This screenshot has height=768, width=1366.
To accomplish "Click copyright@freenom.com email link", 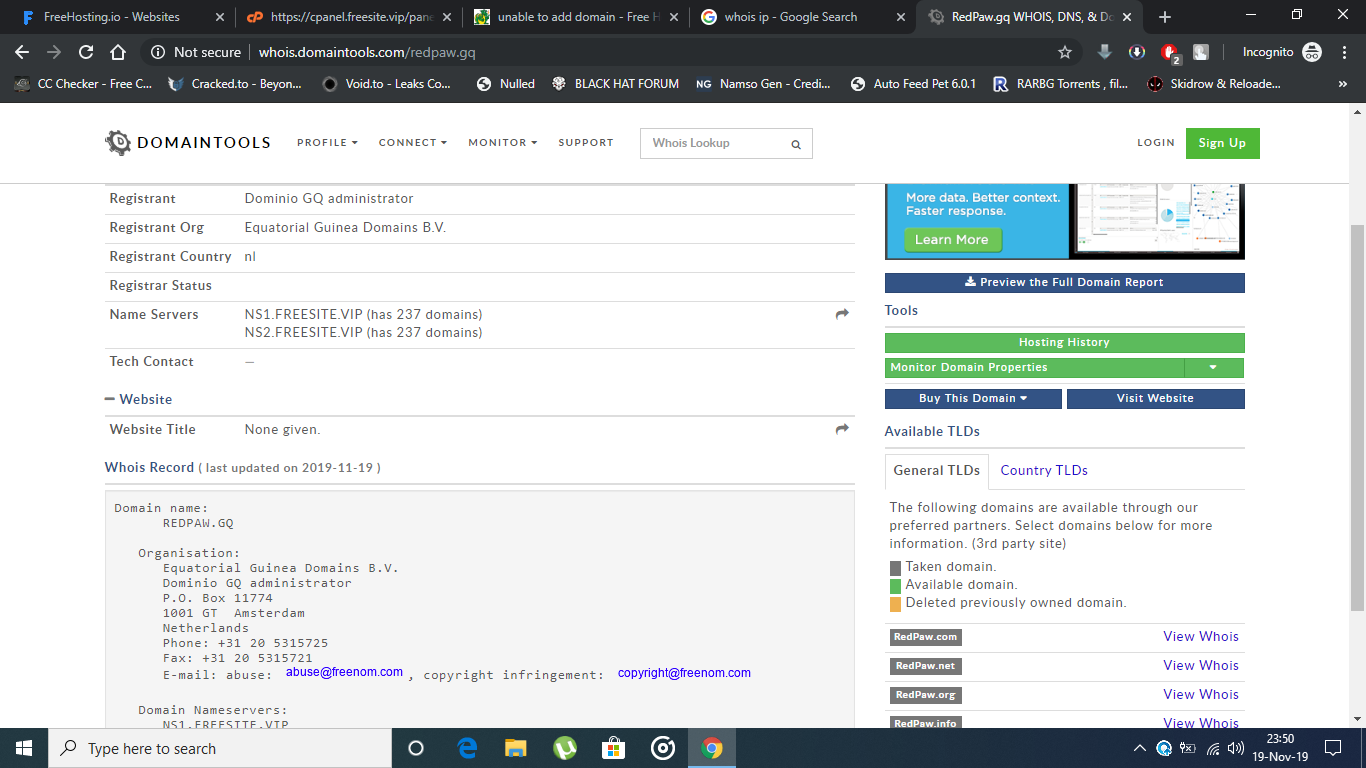I will tap(684, 673).
